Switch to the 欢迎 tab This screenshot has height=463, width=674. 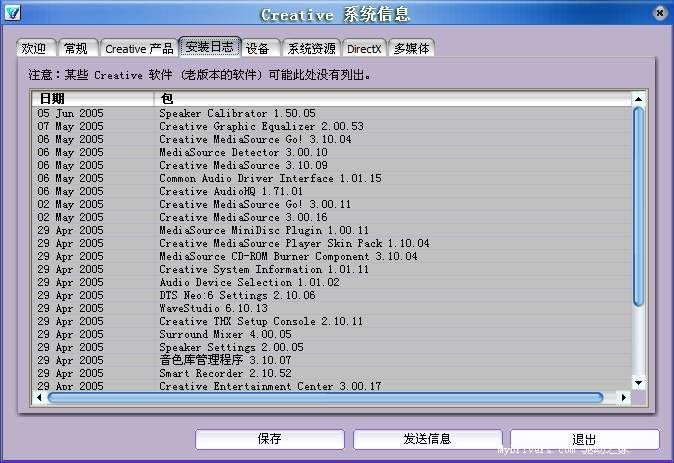tap(35, 49)
